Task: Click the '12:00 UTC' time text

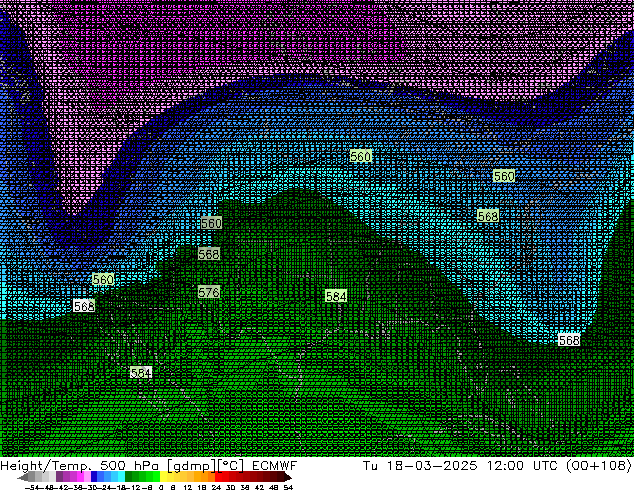Action: pyautogui.click(x=524, y=465)
